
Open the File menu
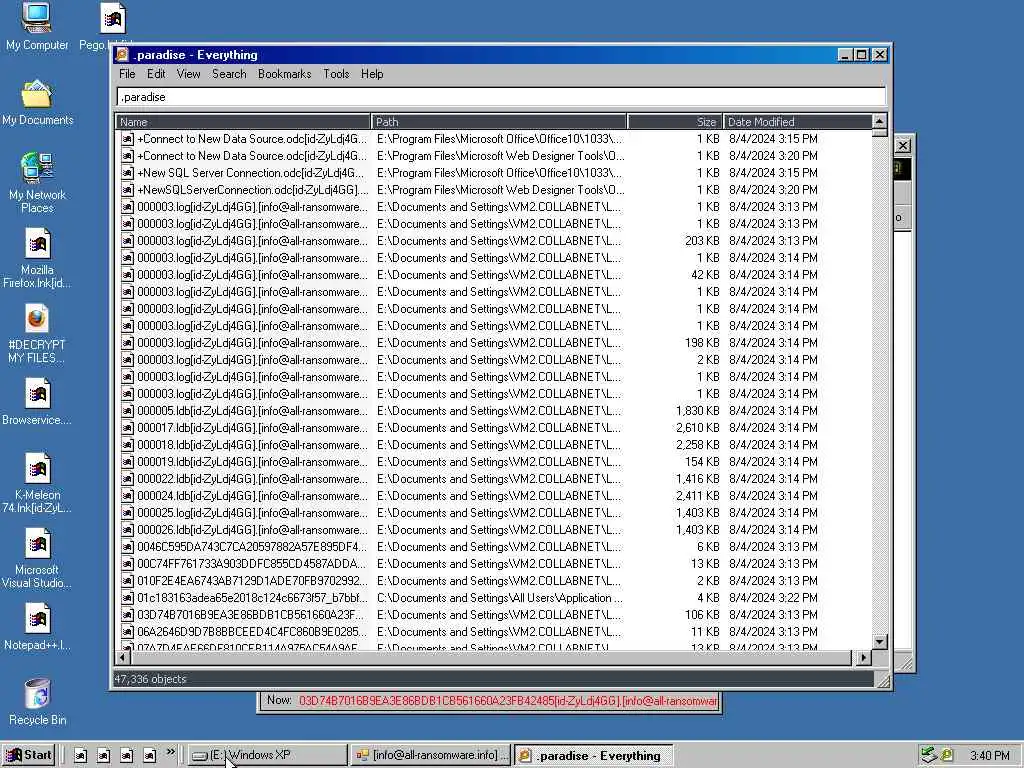click(x=127, y=74)
